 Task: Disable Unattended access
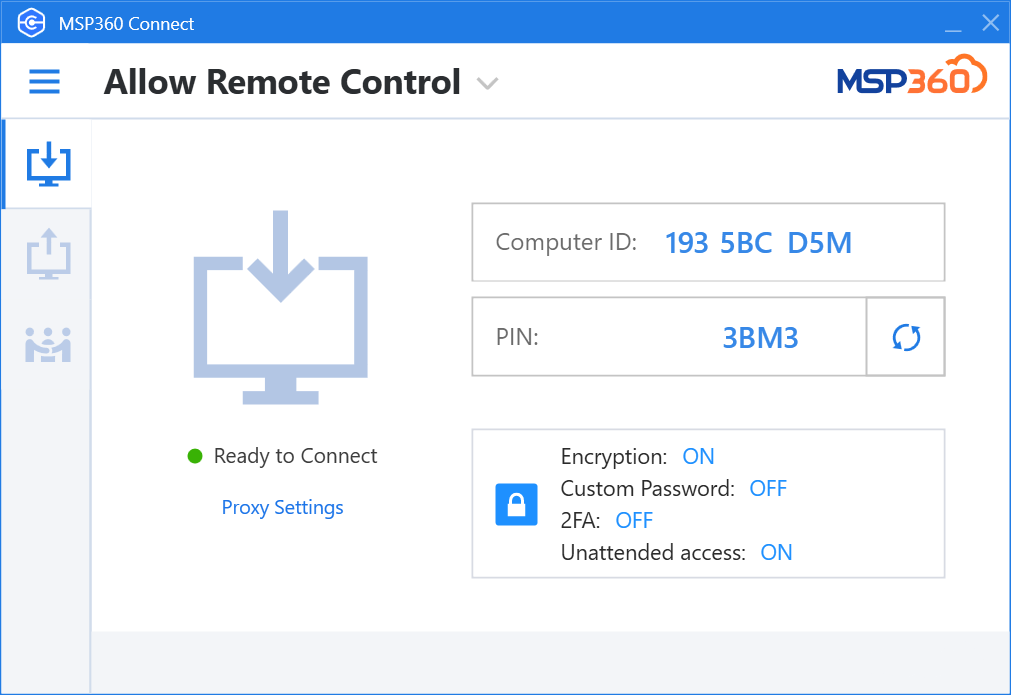776,552
